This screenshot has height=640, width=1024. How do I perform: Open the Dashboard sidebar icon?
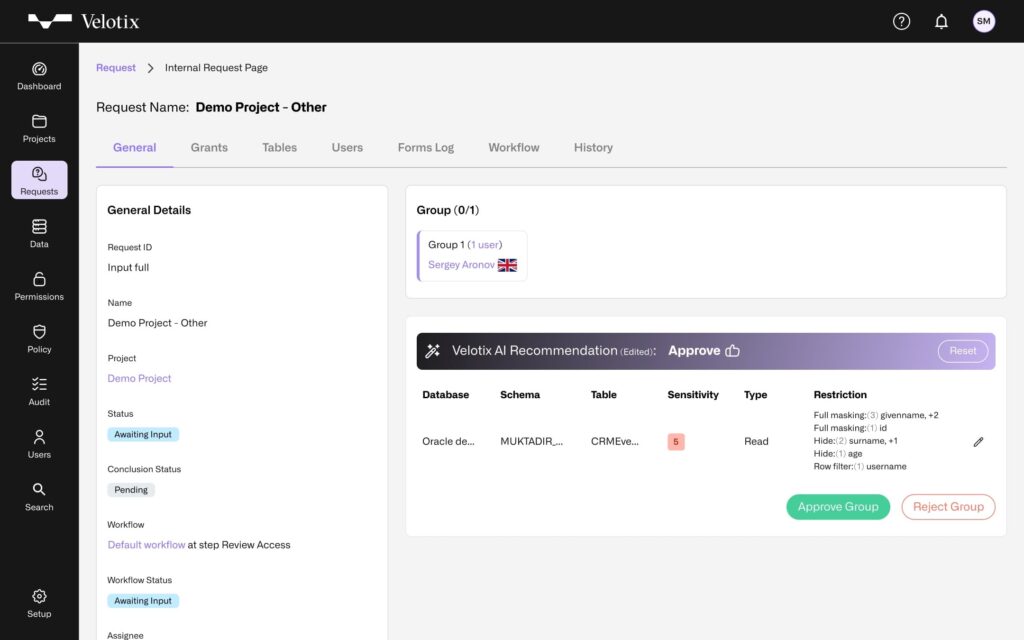point(39,76)
